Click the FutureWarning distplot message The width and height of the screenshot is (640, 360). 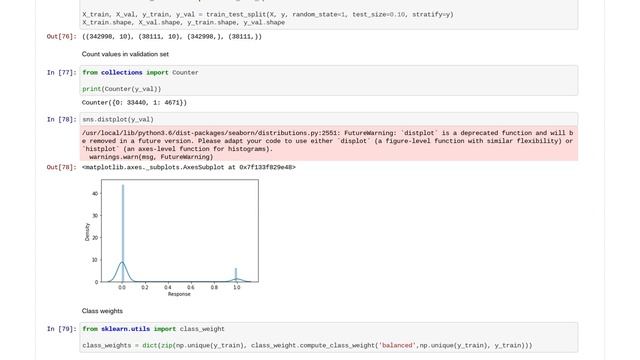pos(329,144)
